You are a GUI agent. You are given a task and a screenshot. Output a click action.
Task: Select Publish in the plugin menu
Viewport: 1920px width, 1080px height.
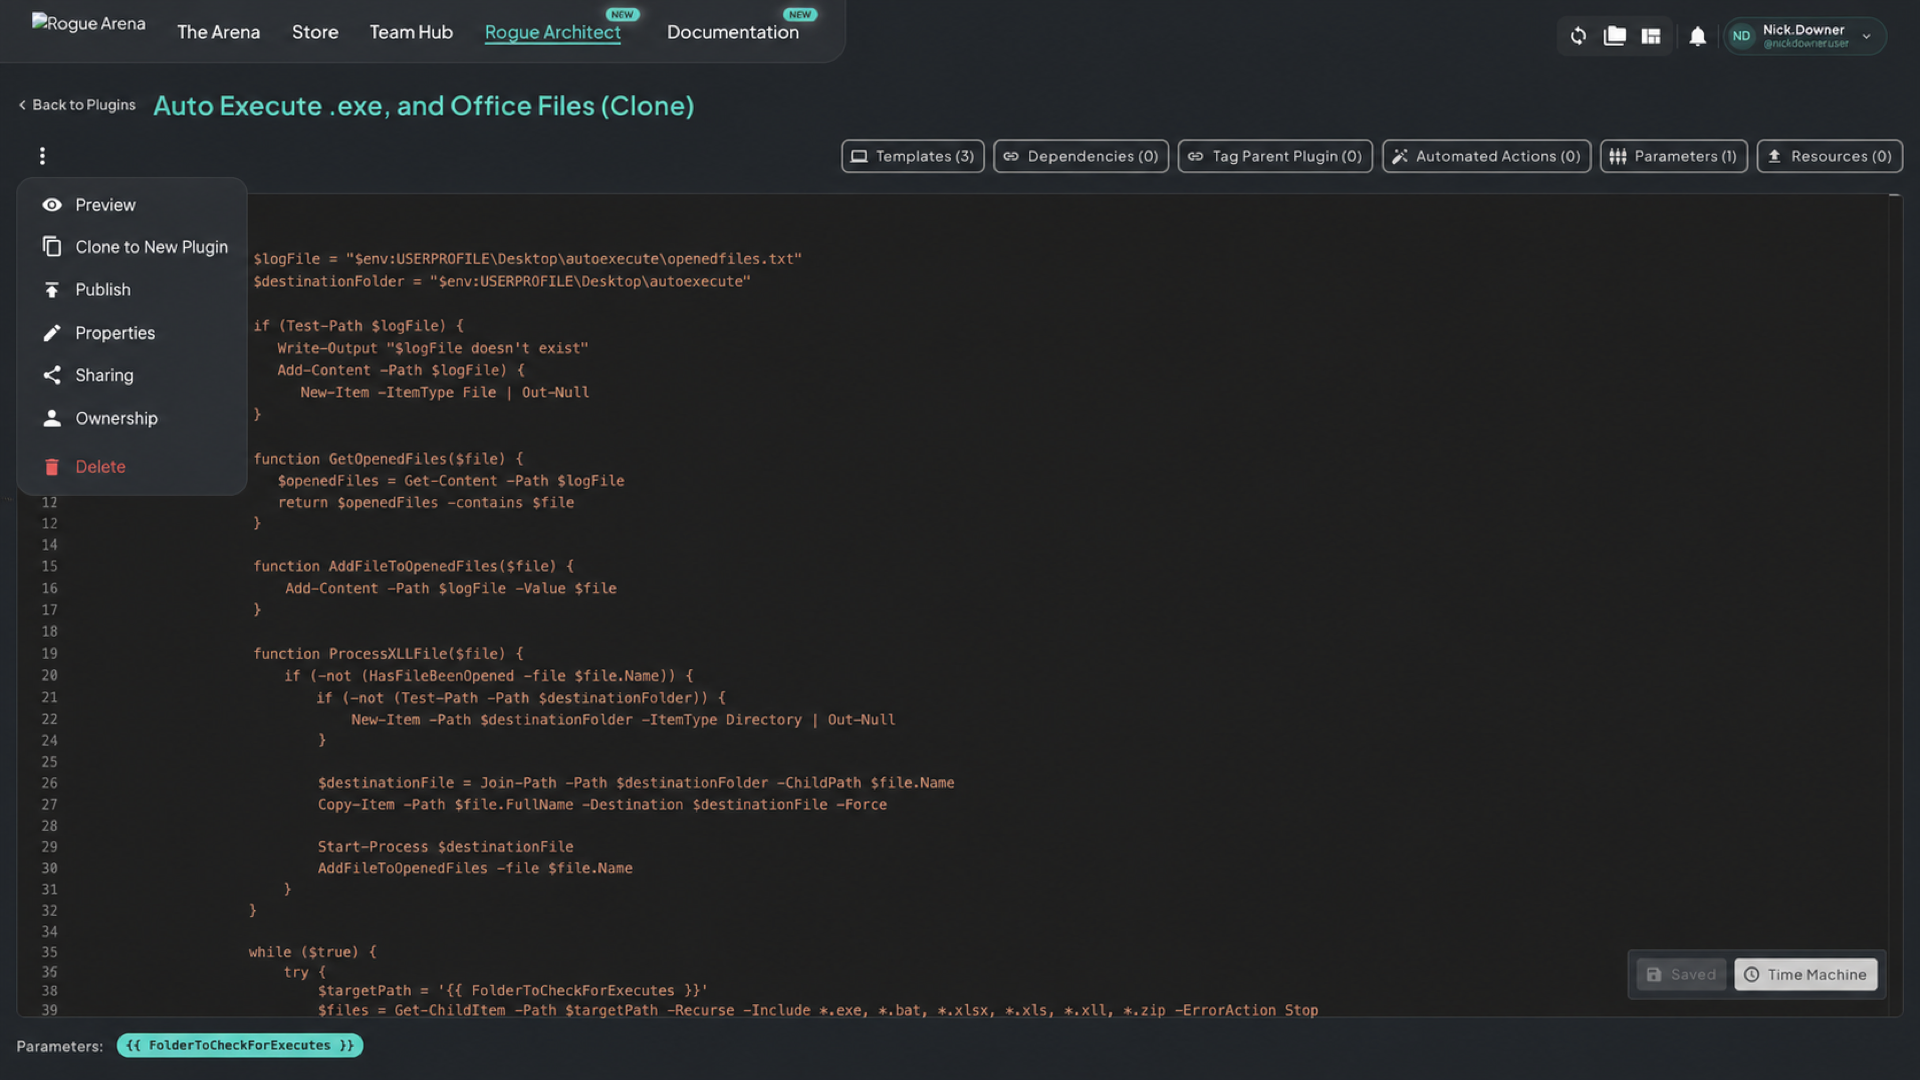click(x=132, y=290)
